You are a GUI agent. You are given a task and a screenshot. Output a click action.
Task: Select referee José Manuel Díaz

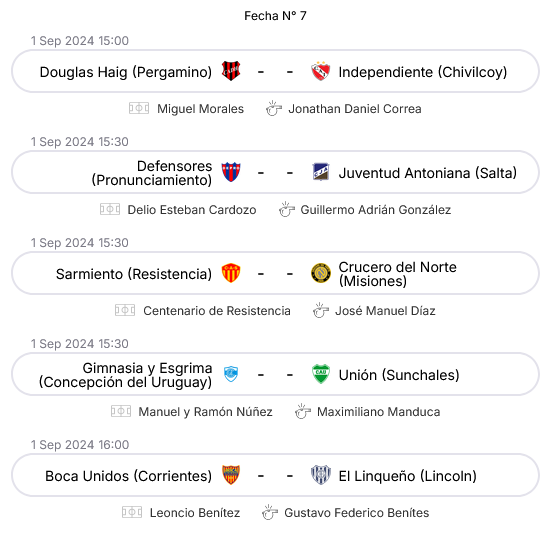(385, 311)
